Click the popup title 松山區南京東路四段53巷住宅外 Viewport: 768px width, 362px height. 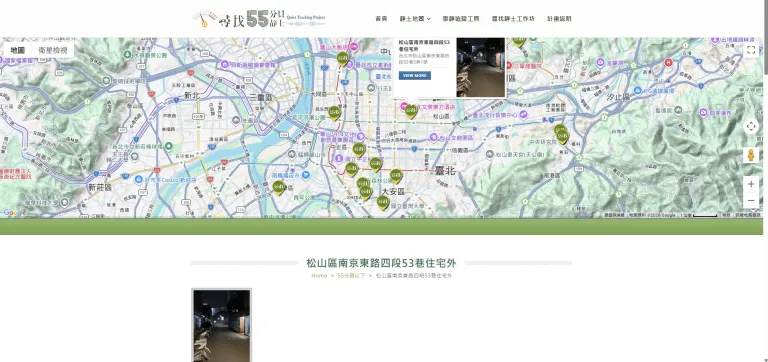point(424,46)
